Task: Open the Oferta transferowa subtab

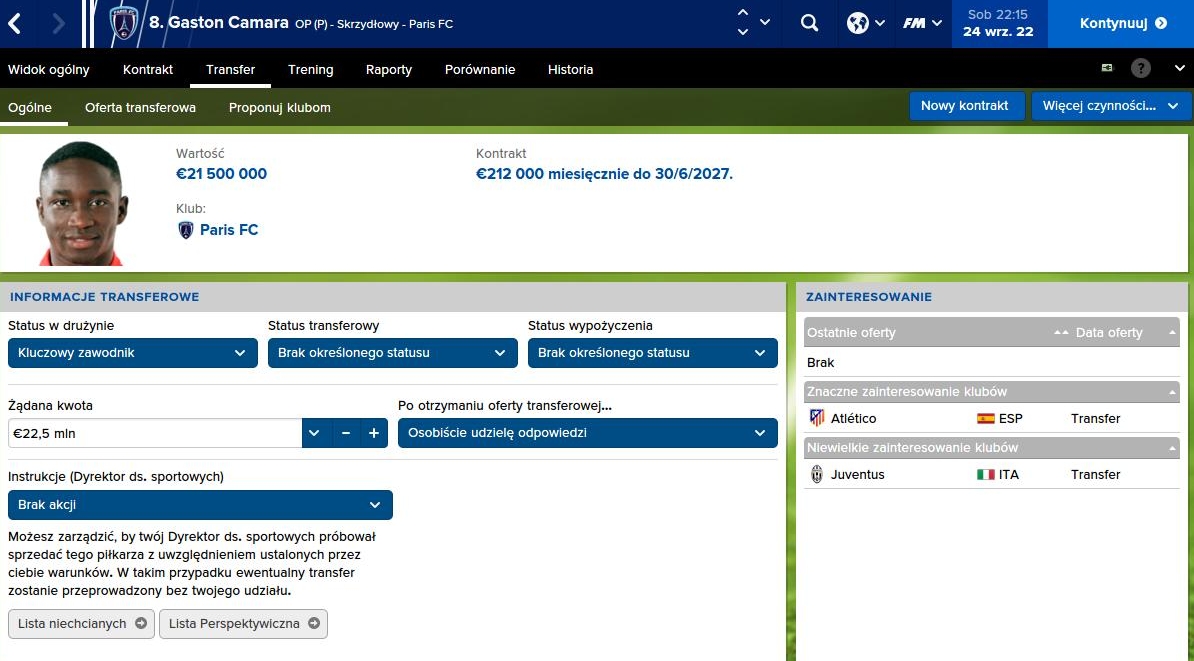Action: [140, 107]
